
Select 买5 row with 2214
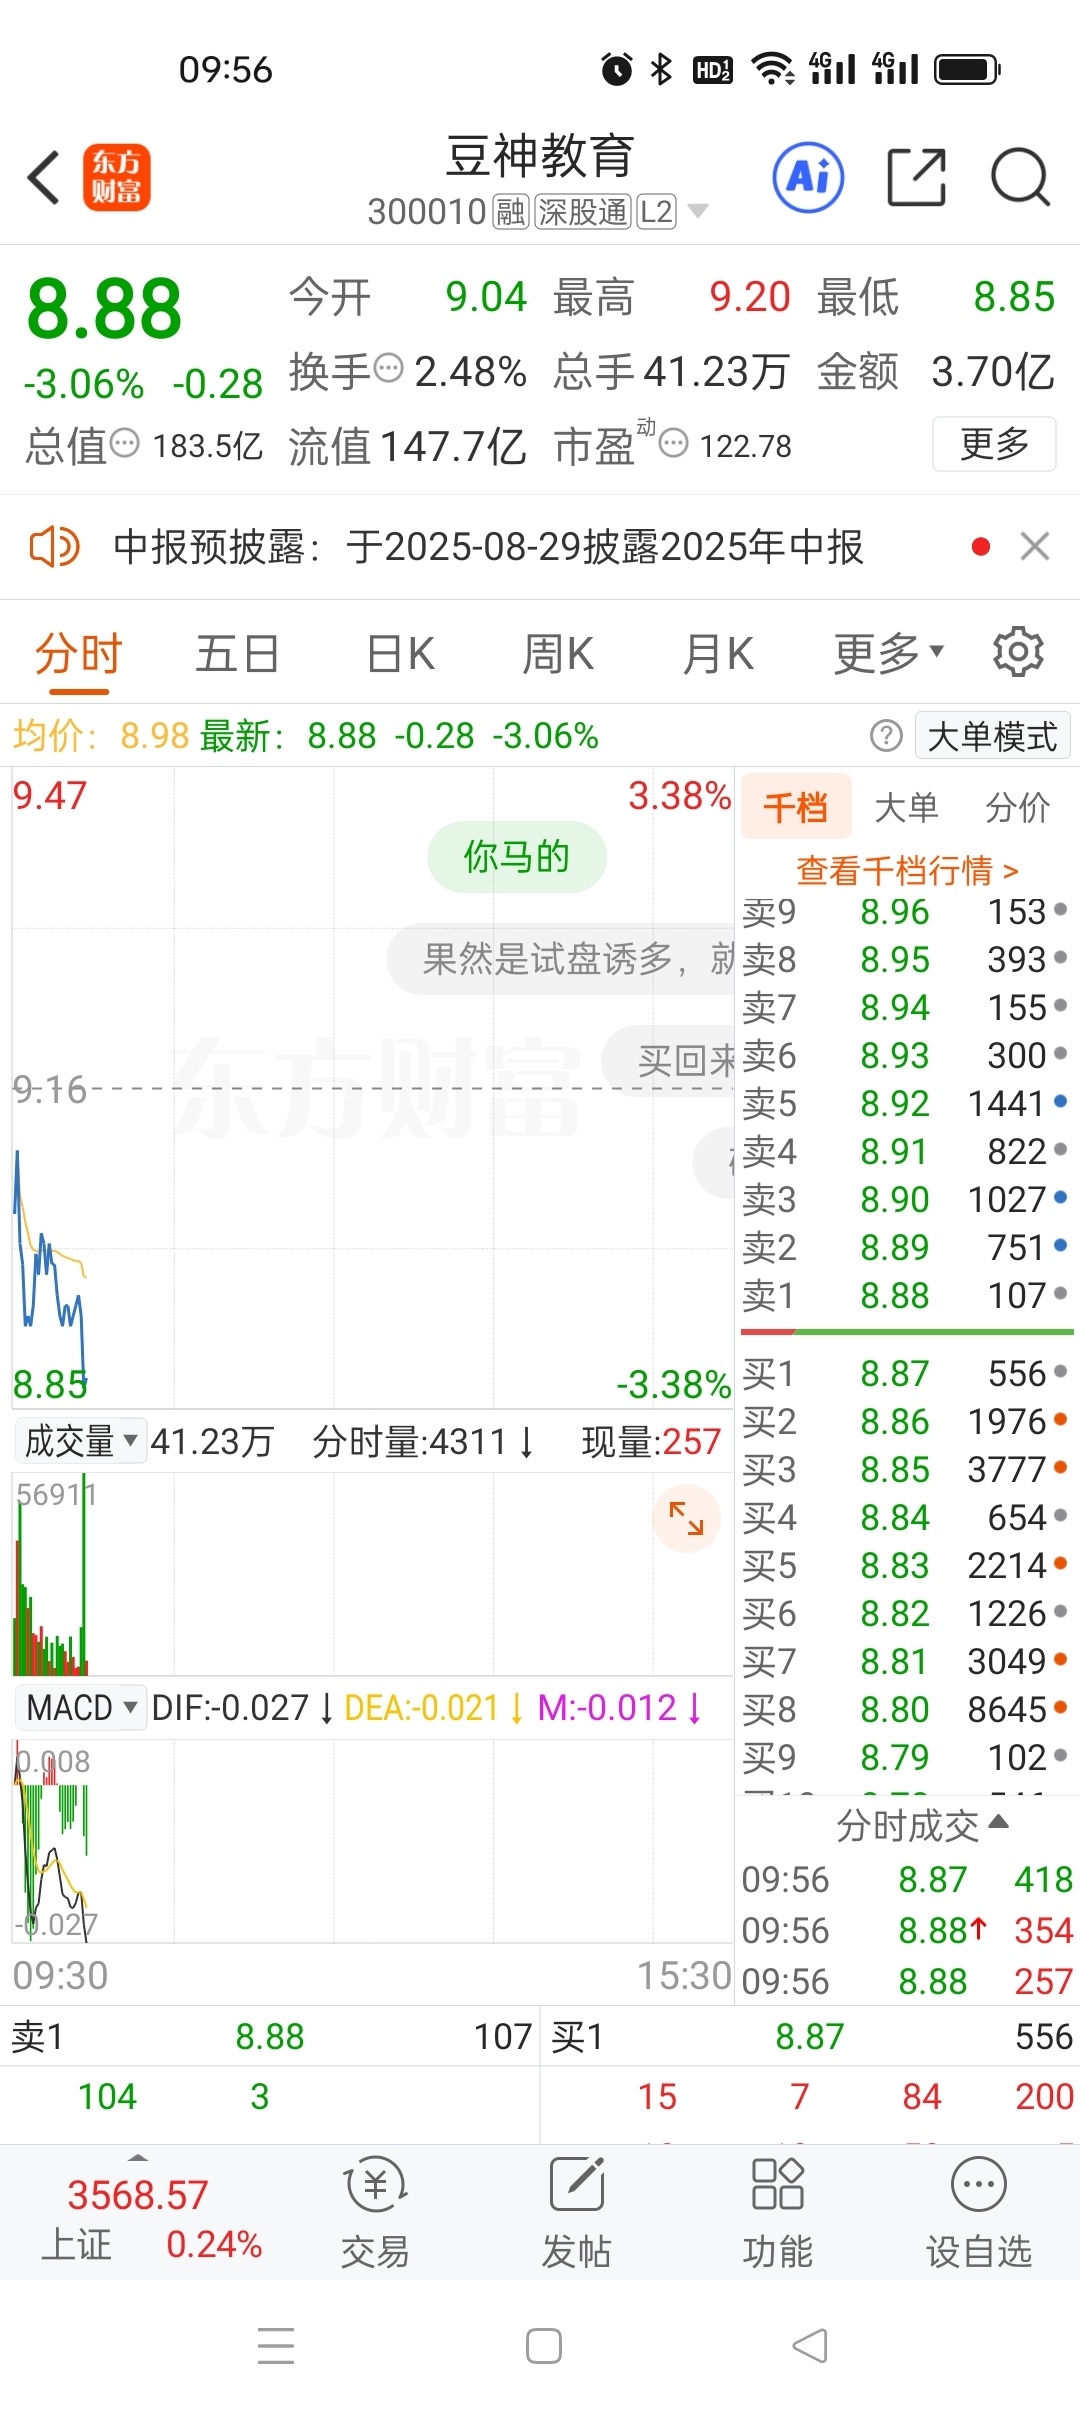tap(906, 1565)
